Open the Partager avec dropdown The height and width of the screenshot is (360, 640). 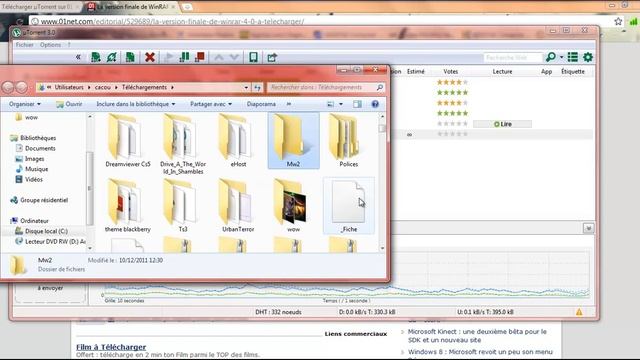pos(211,104)
